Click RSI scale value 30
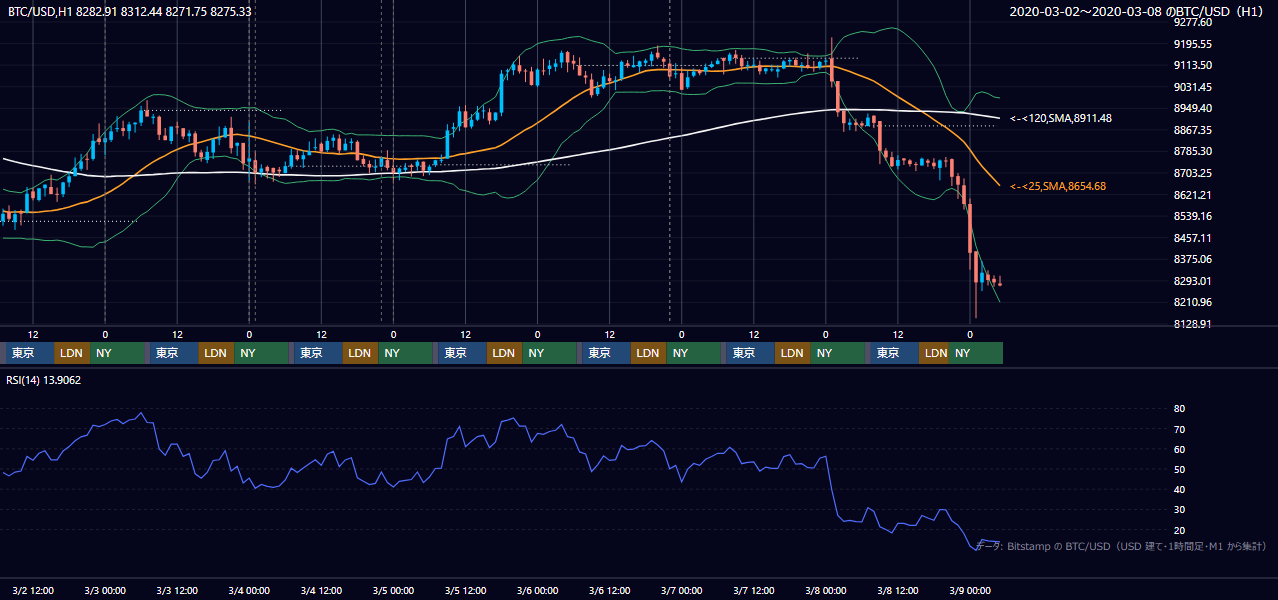 click(1179, 509)
